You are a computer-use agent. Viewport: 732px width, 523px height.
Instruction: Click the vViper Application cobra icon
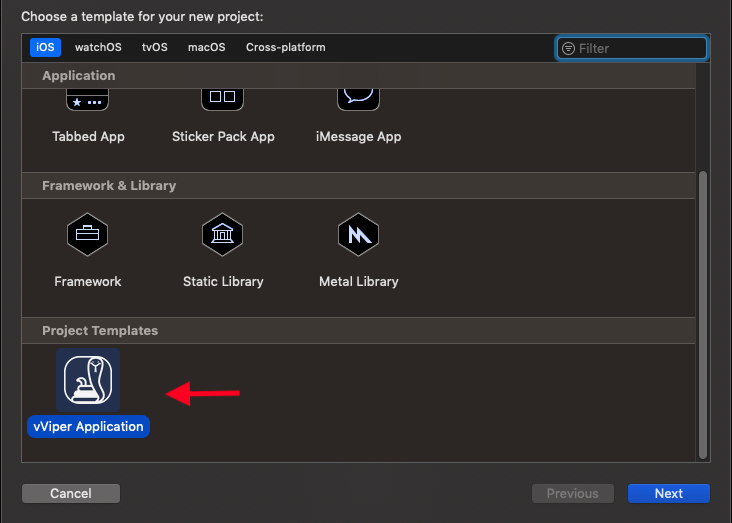(x=88, y=380)
